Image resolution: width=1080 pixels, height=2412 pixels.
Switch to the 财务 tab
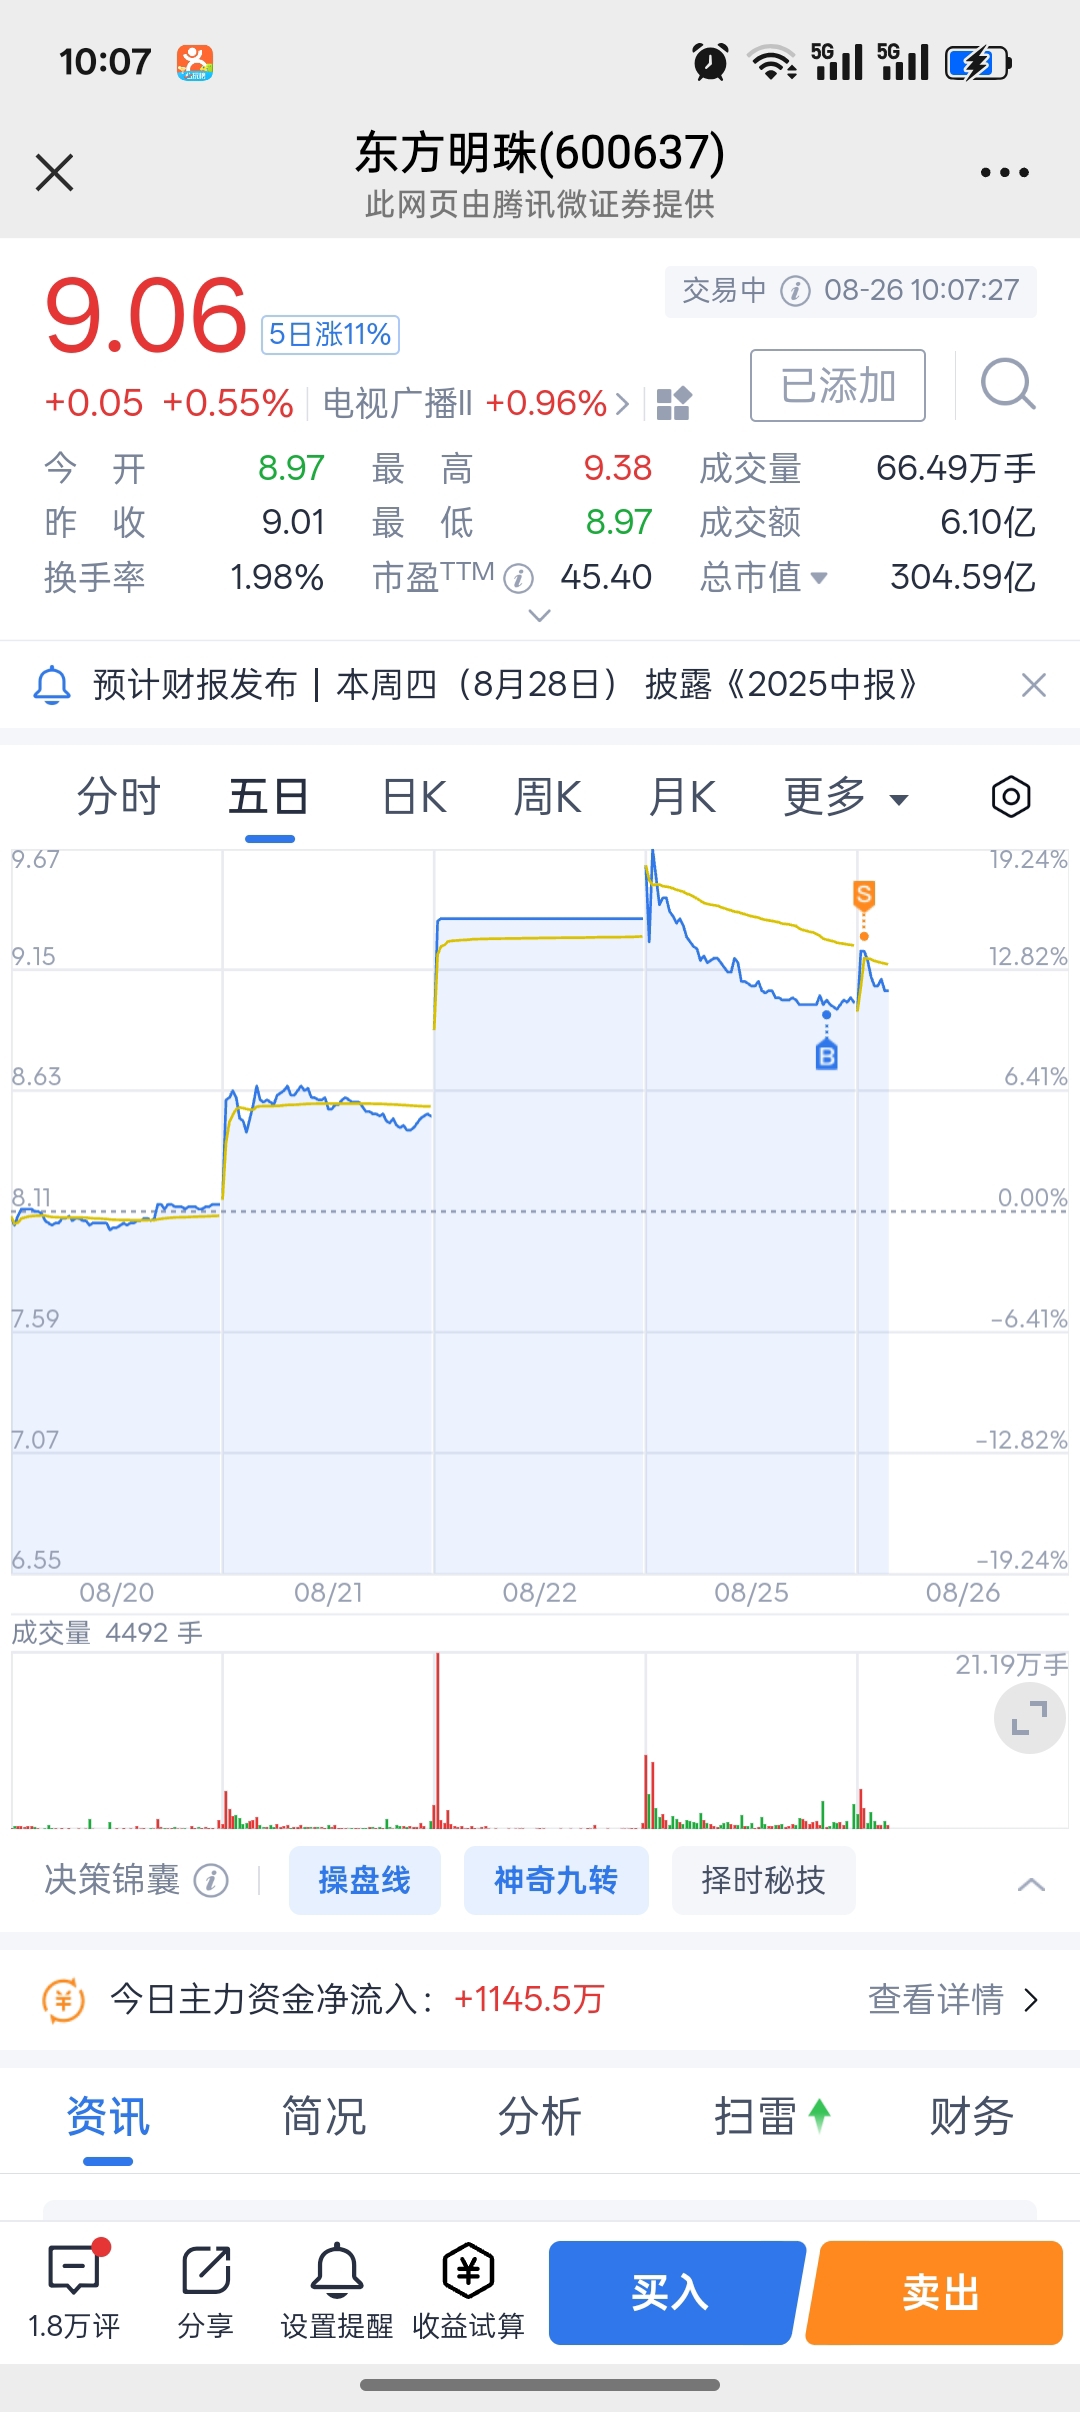pos(971,2117)
